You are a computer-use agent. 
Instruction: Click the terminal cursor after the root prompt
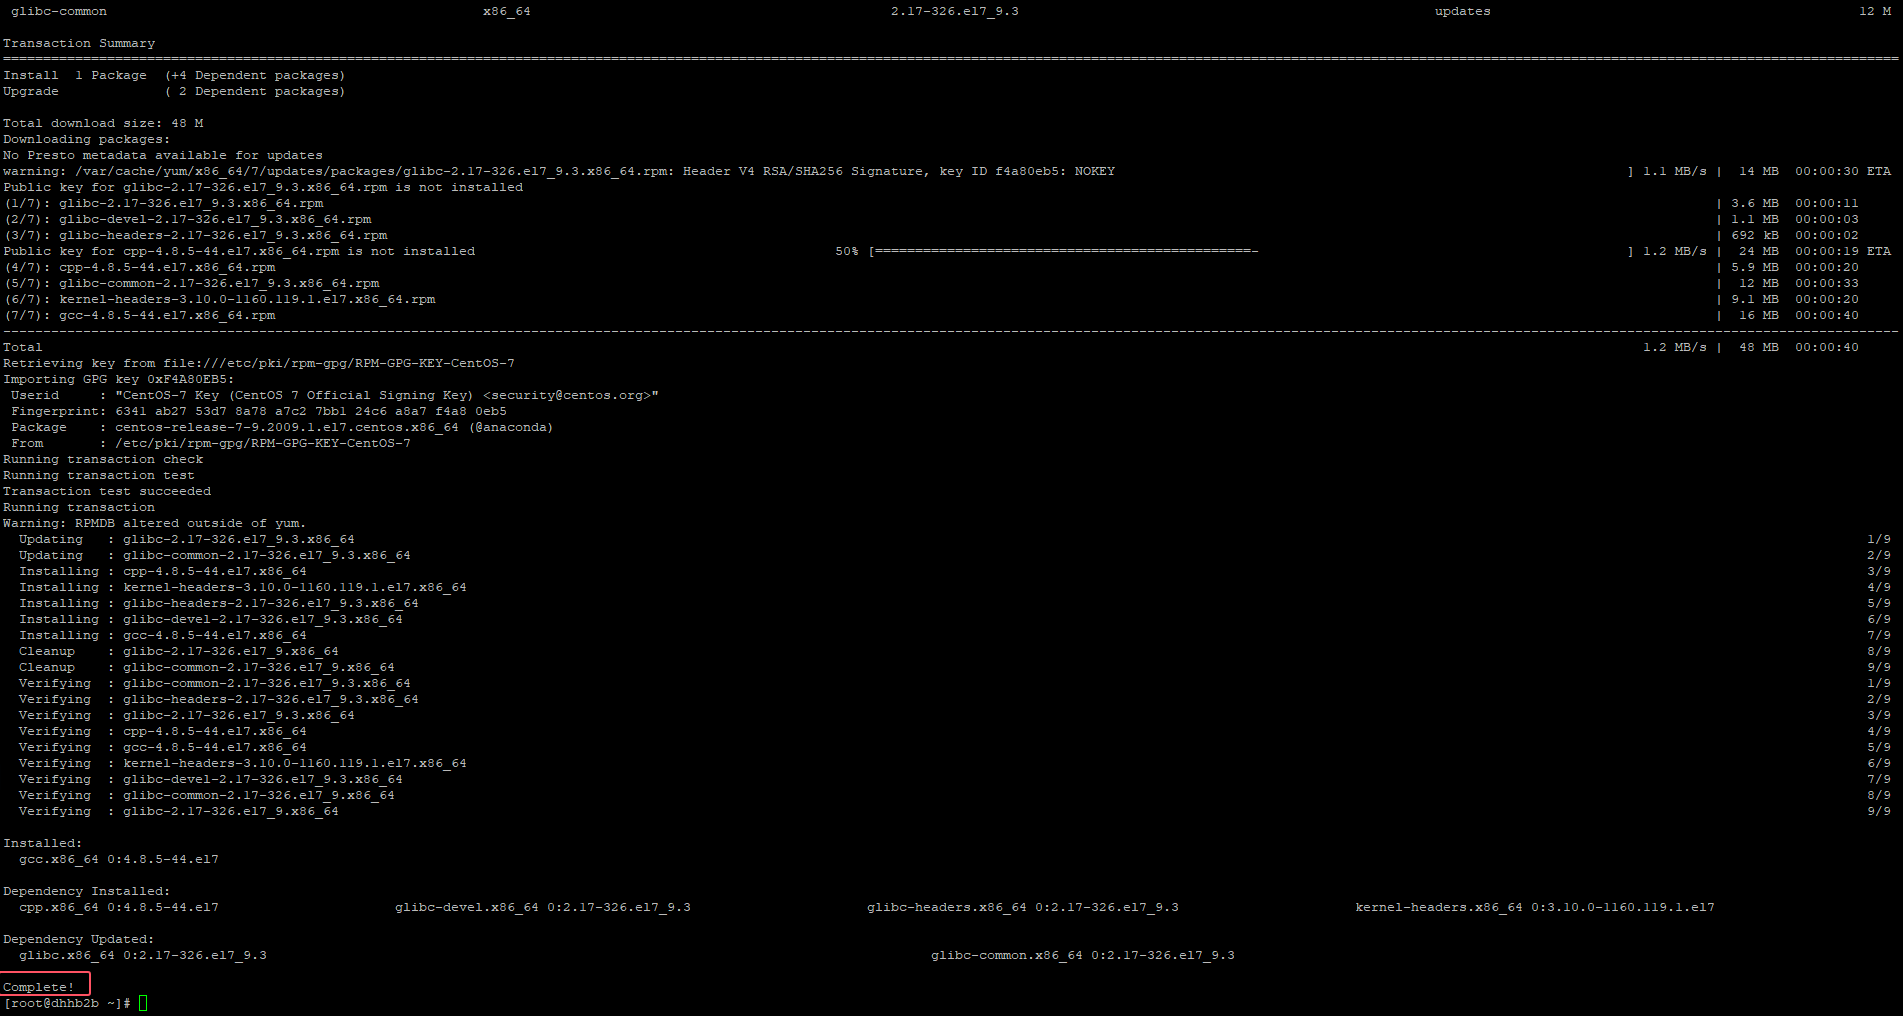pyautogui.click(x=143, y=1003)
